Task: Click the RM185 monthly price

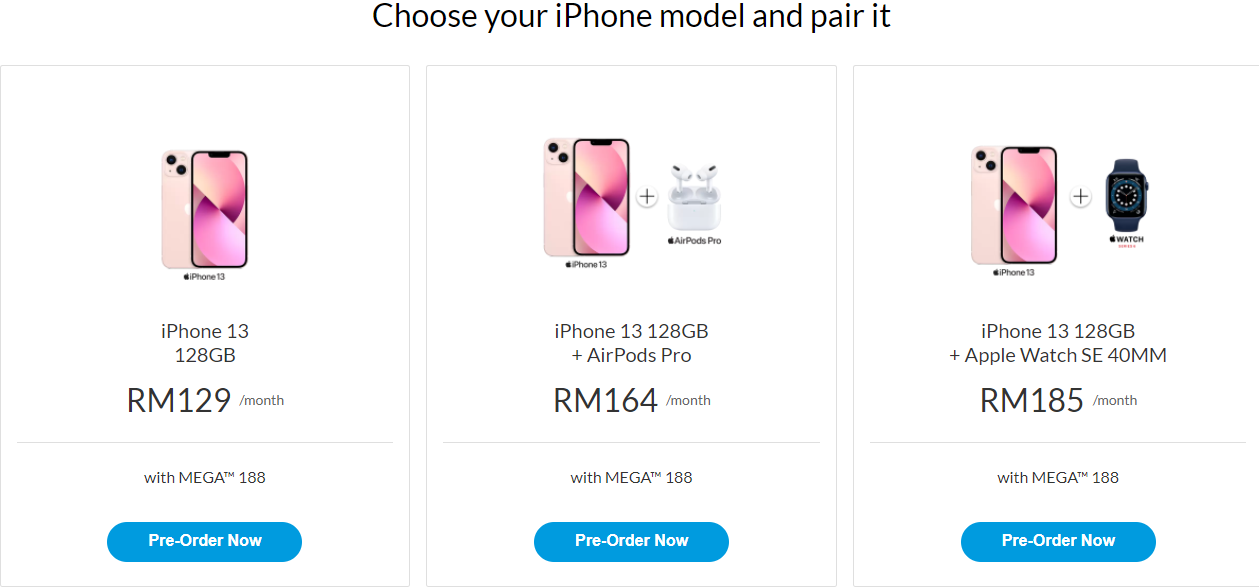Action: [1058, 400]
